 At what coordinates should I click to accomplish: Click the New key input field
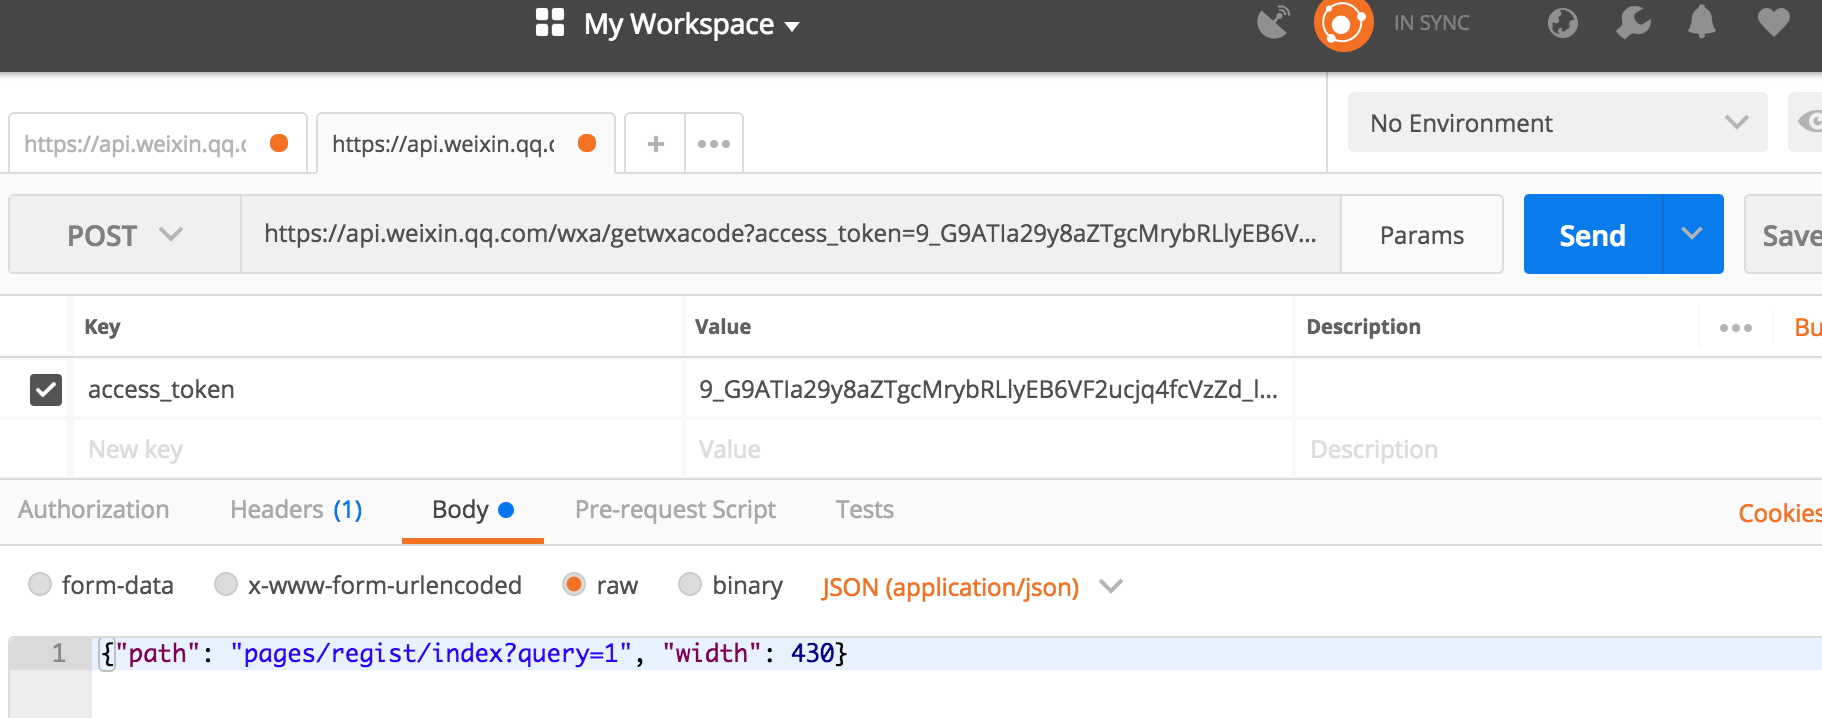point(378,449)
